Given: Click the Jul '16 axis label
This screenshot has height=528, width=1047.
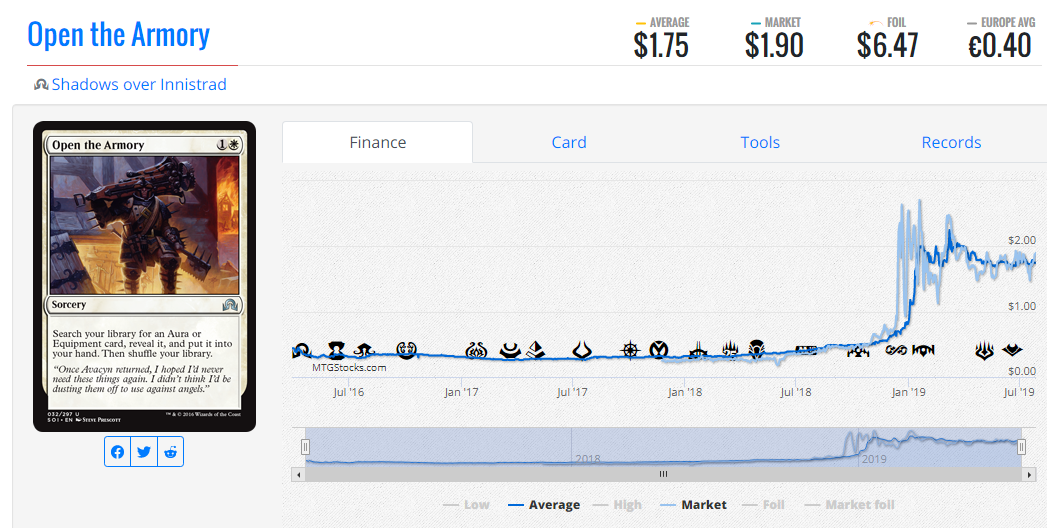Looking at the screenshot, I should click(349, 392).
